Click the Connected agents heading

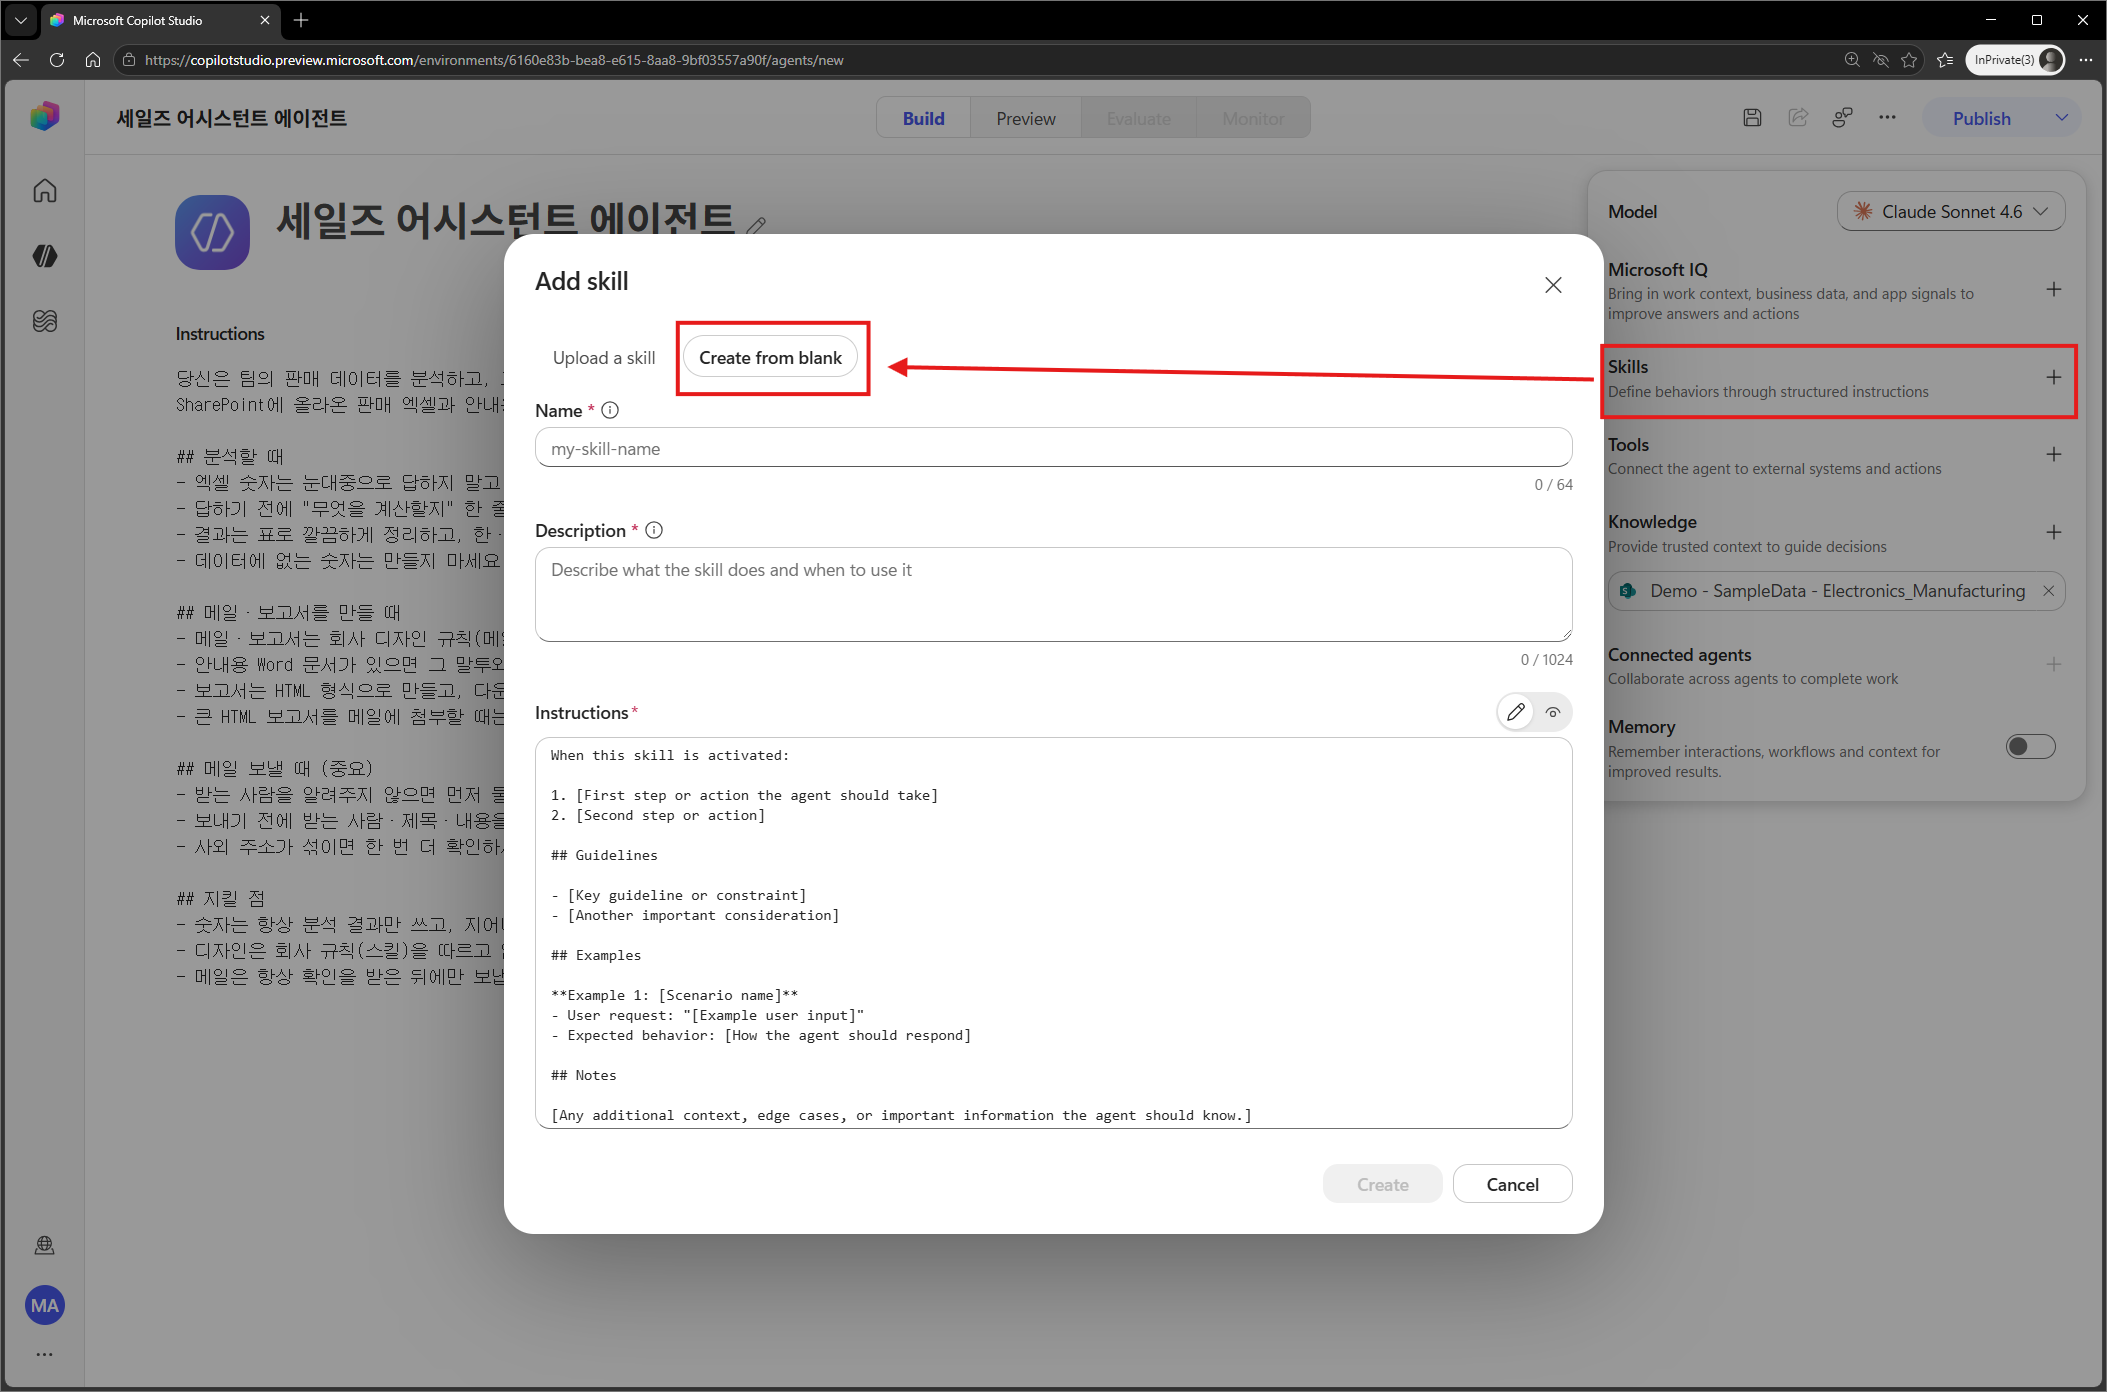click(x=1680, y=655)
